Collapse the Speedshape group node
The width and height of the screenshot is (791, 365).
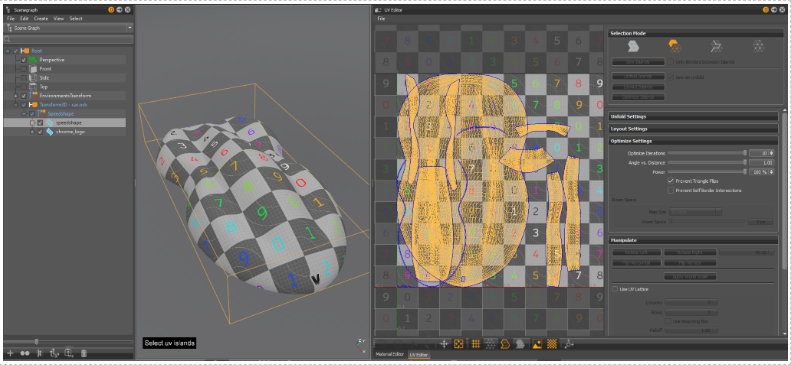(24, 114)
